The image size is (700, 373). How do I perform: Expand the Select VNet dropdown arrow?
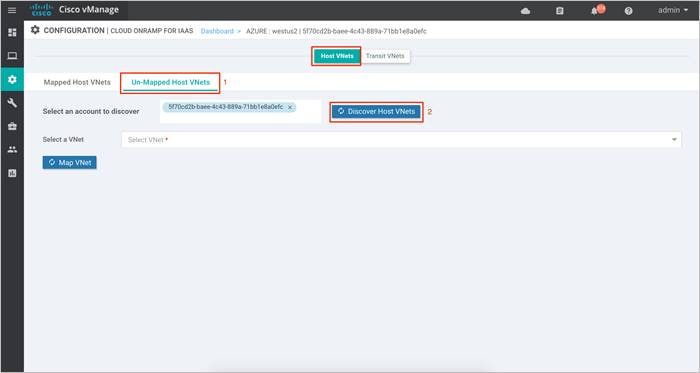pos(674,140)
